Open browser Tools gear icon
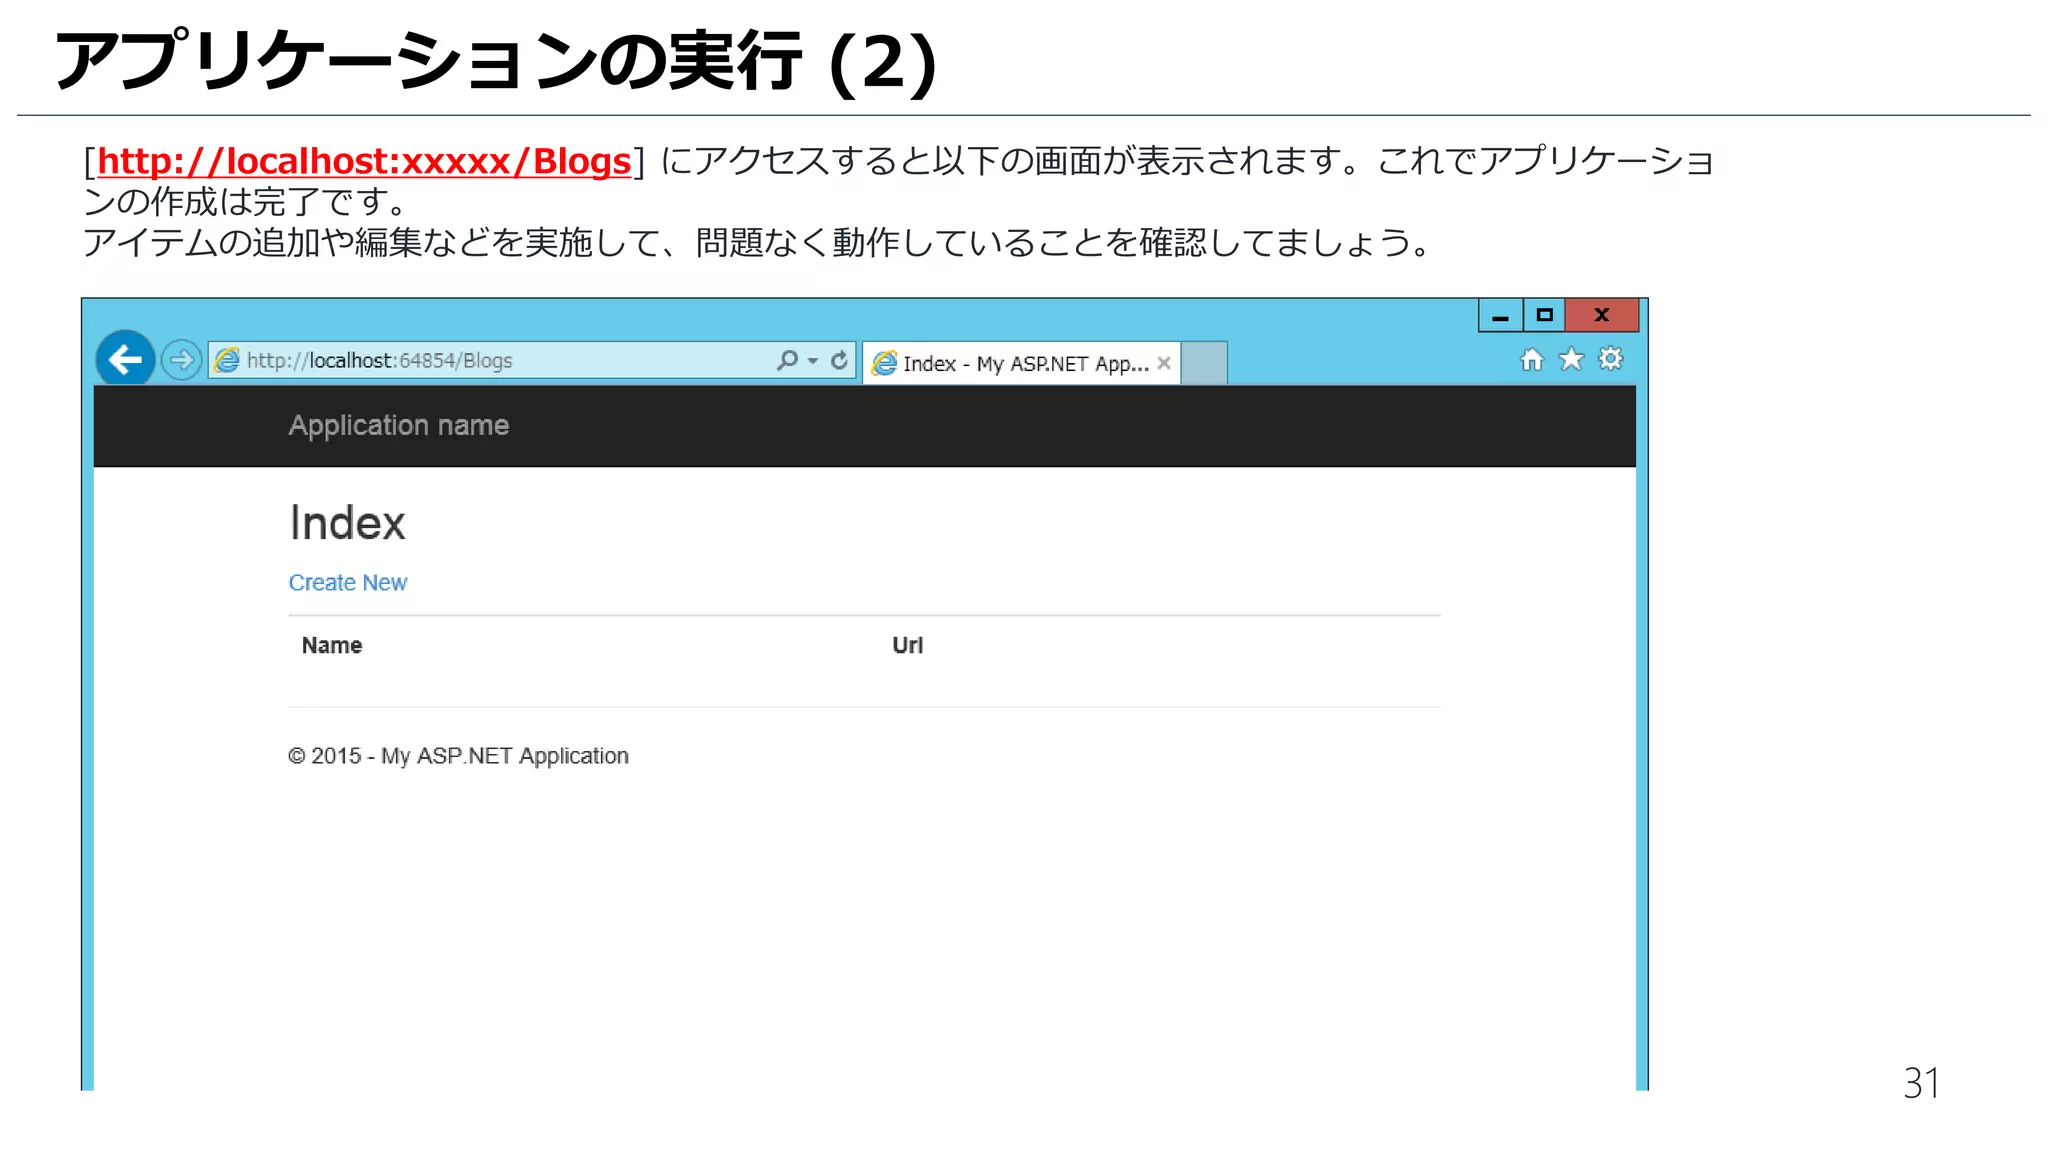The height and width of the screenshot is (1152, 2048). pyautogui.click(x=1610, y=359)
